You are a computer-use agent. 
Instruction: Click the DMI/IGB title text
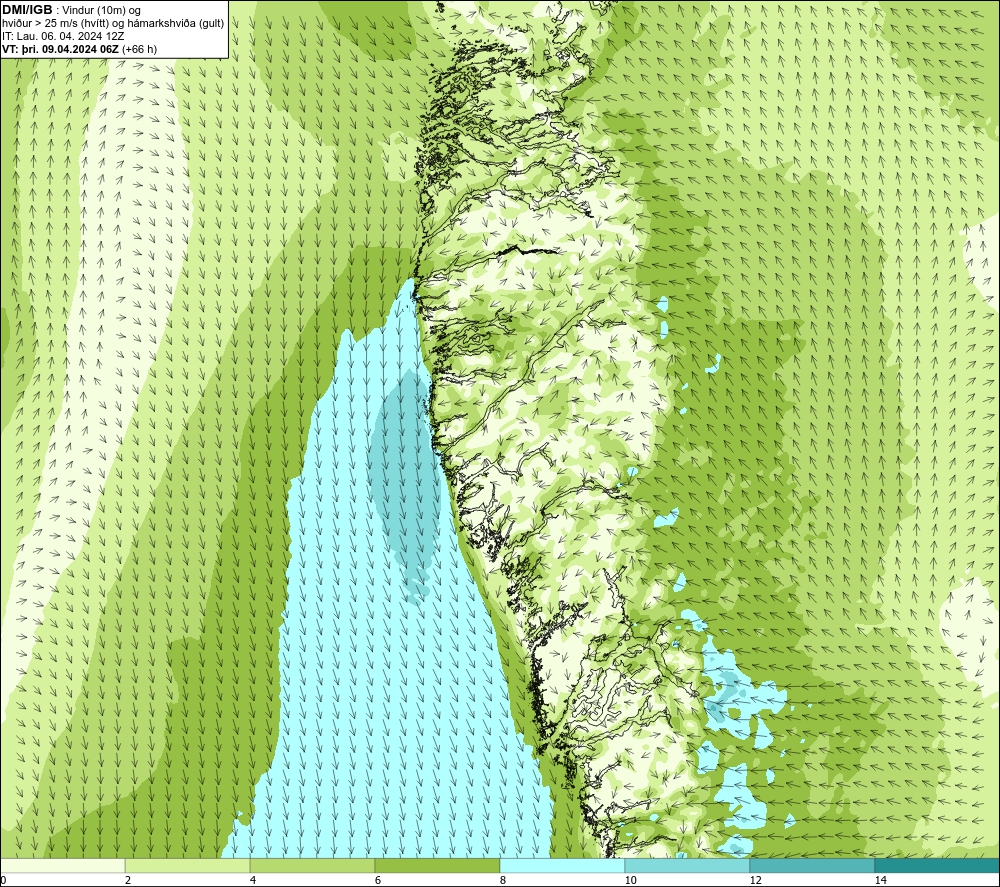point(27,10)
